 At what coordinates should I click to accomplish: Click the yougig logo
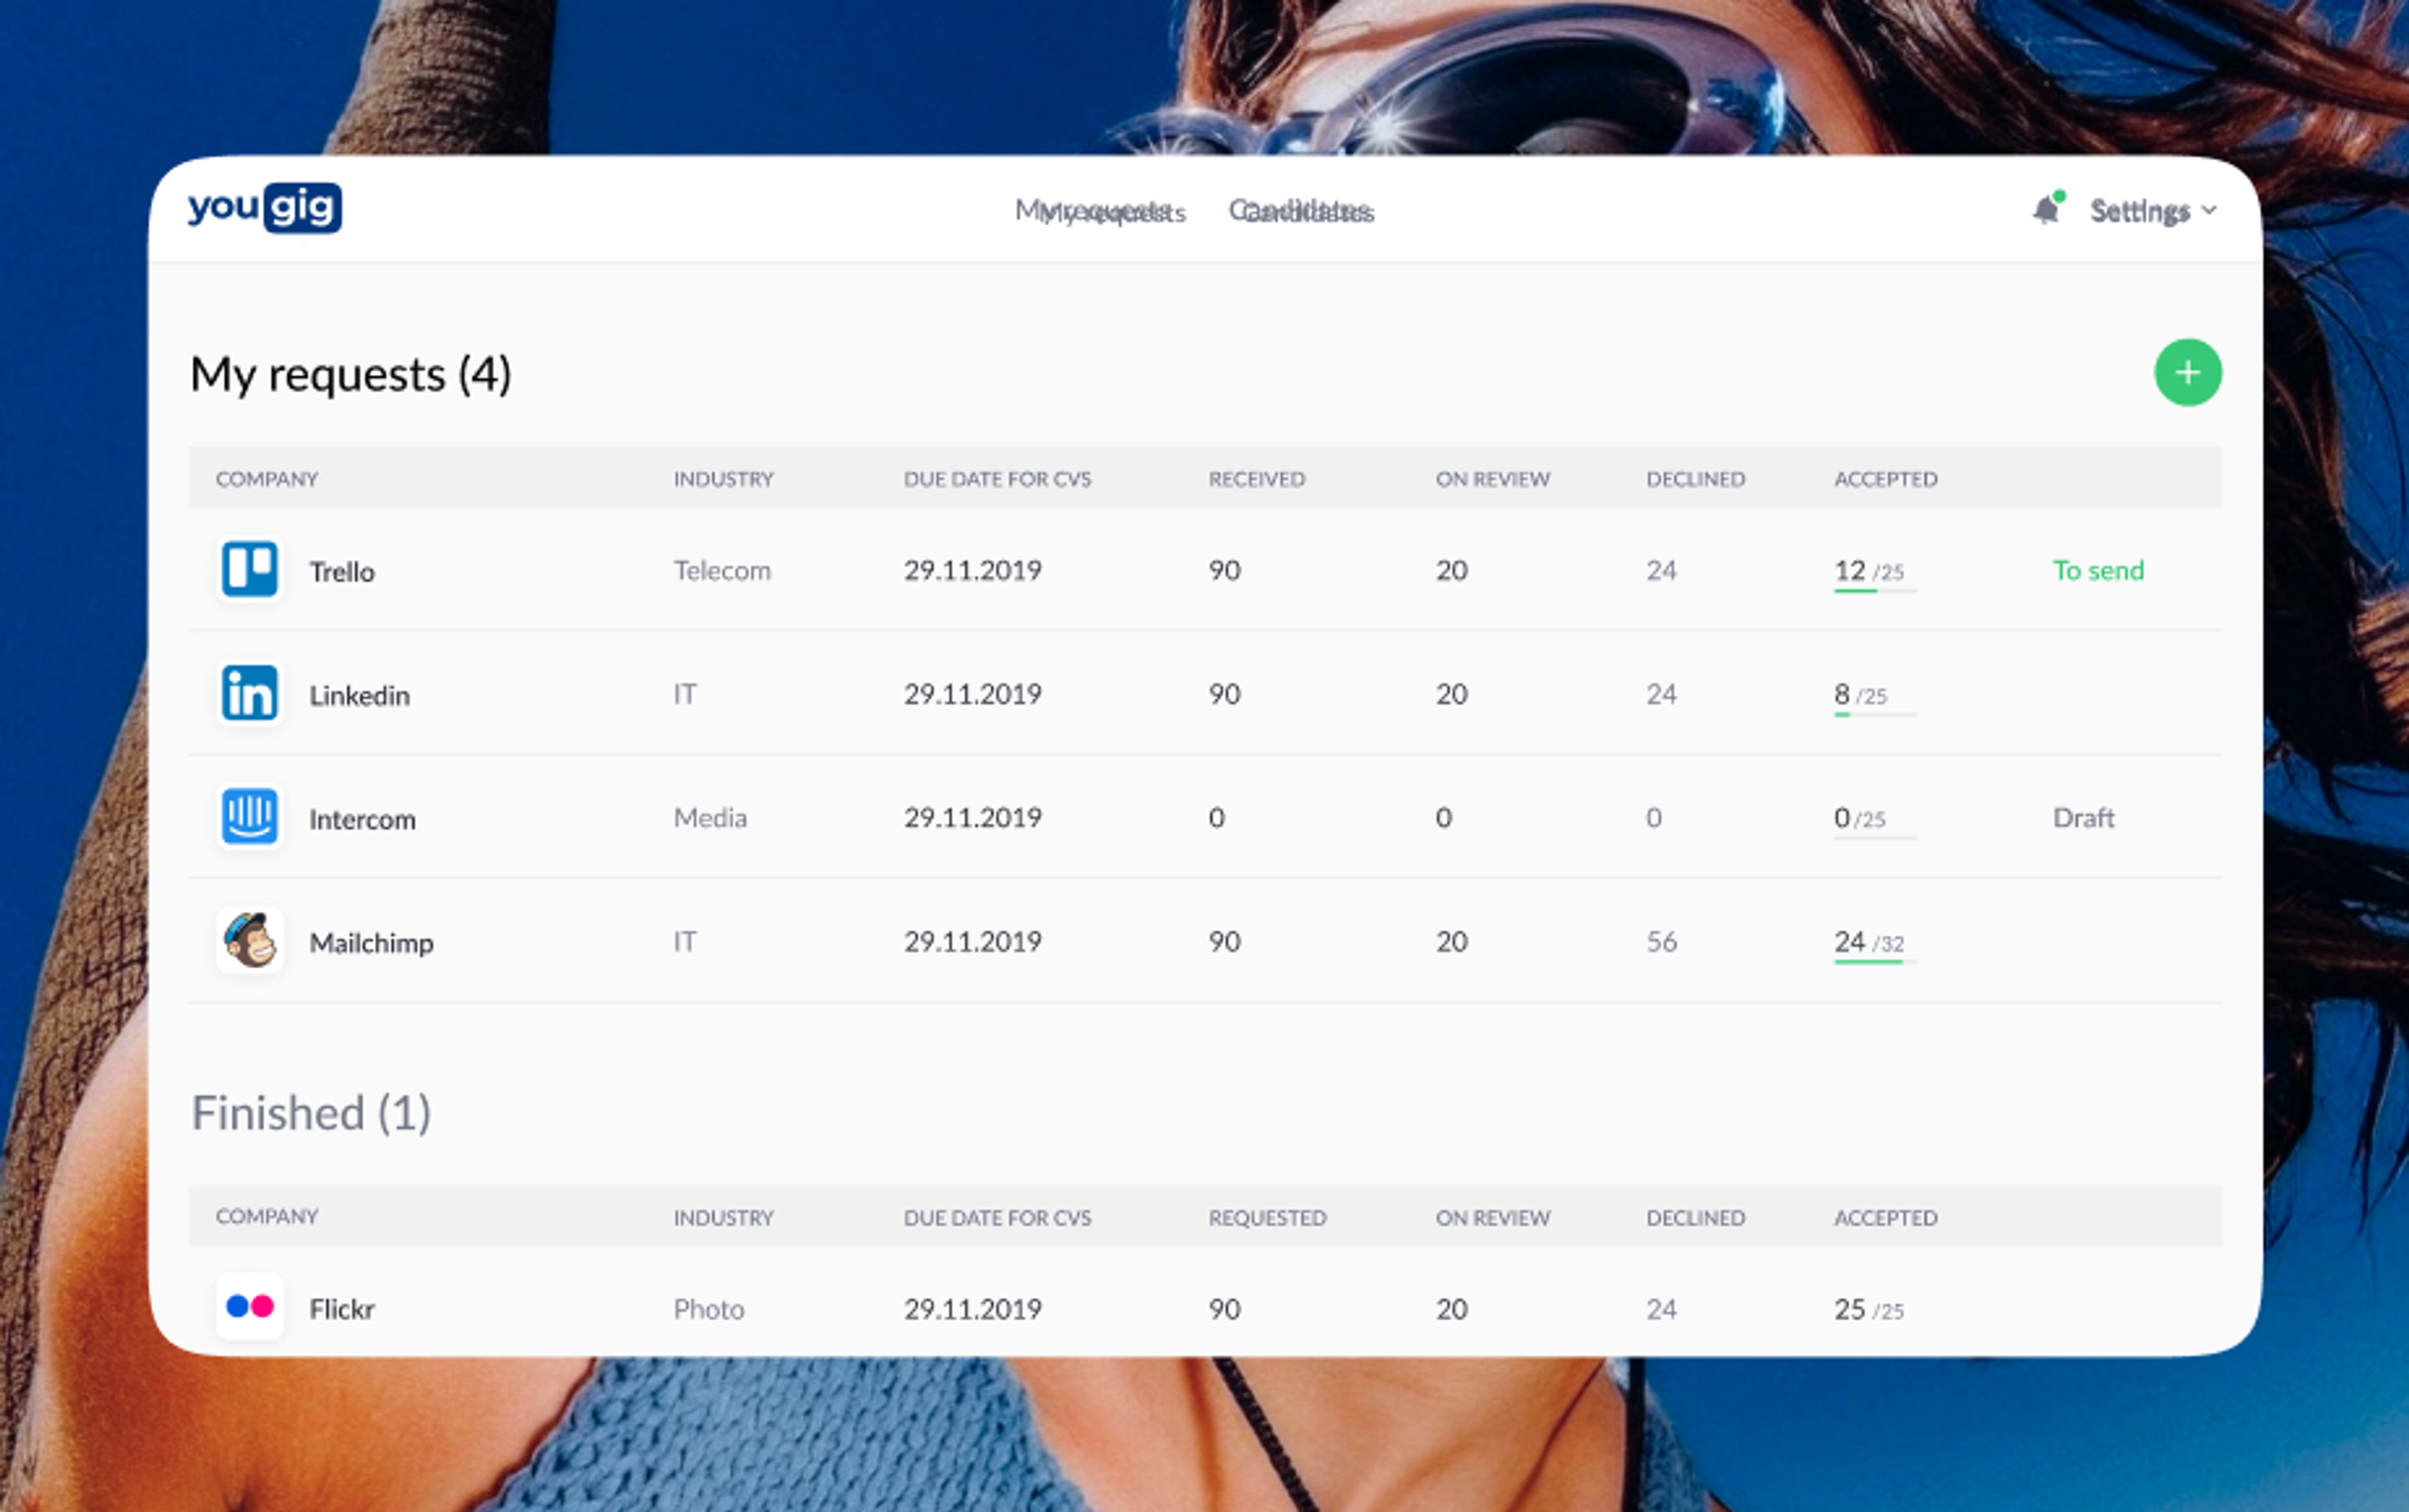point(264,208)
